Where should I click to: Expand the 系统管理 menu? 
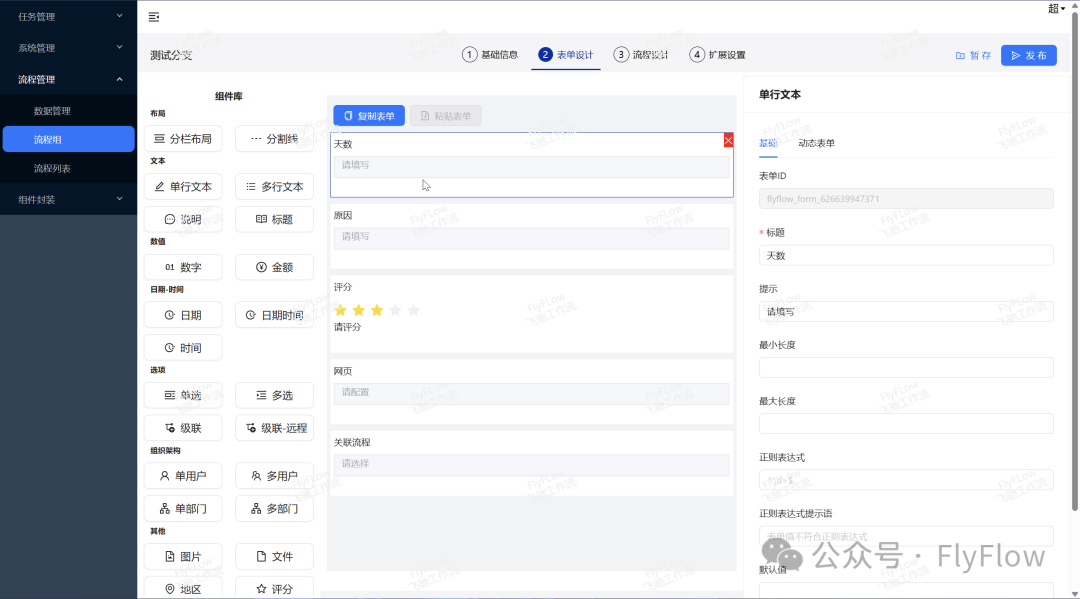pyautogui.click(x=68, y=48)
